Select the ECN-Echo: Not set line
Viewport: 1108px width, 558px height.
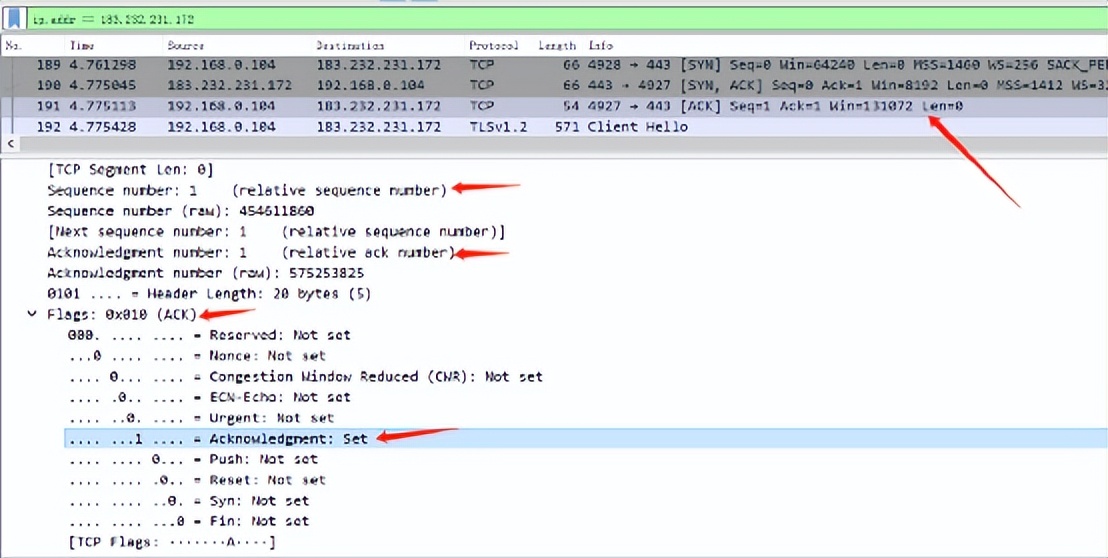pyautogui.click(x=209, y=398)
